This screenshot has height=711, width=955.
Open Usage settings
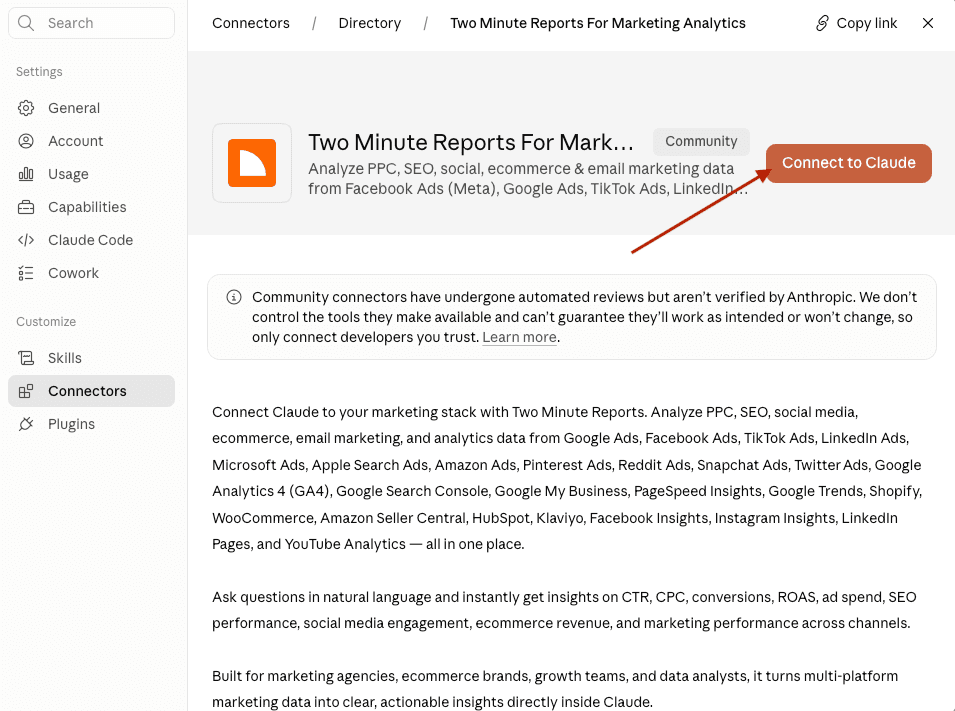(91, 174)
